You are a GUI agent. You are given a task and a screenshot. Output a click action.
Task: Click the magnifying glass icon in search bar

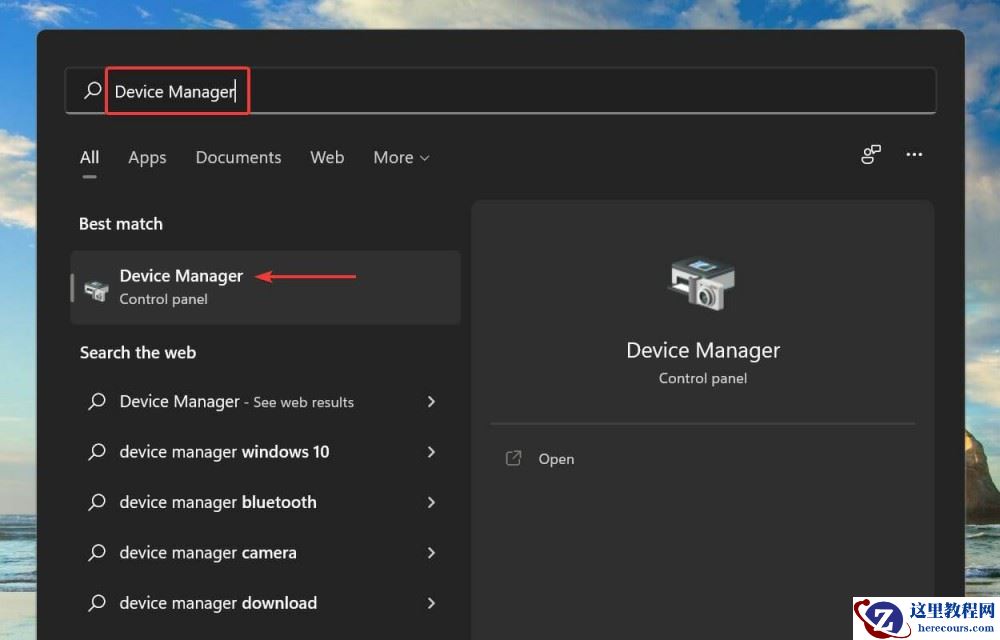click(x=91, y=90)
